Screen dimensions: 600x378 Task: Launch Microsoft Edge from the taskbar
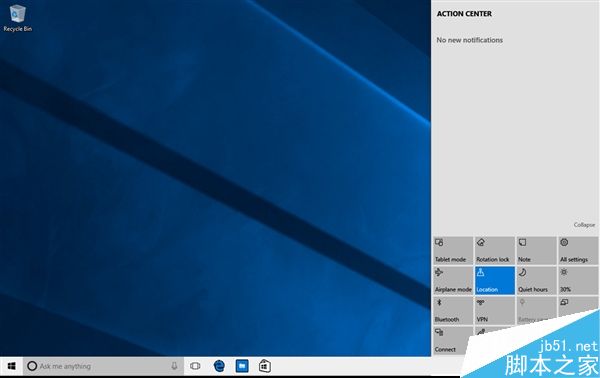pos(219,366)
